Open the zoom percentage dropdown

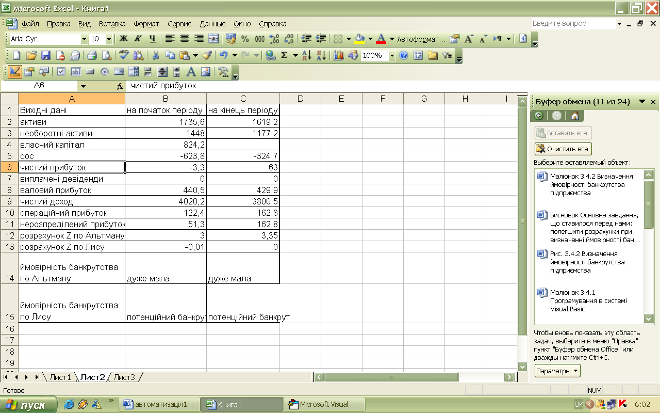click(390, 55)
